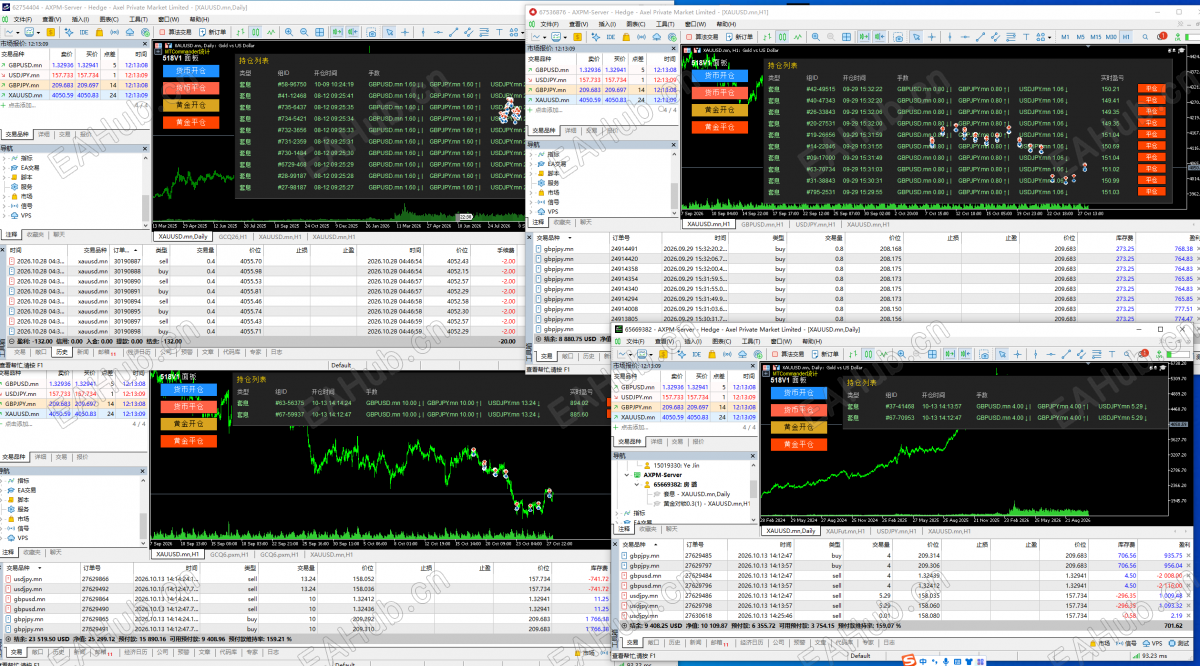Select order 27629485 in the 65669382 trade table
Viewport: 1200px width, 666px height.
(x=905, y=555)
